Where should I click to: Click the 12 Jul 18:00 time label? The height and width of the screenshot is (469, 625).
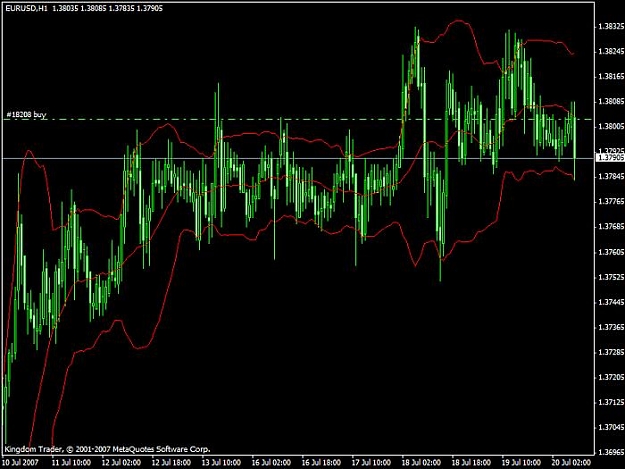click(171, 463)
